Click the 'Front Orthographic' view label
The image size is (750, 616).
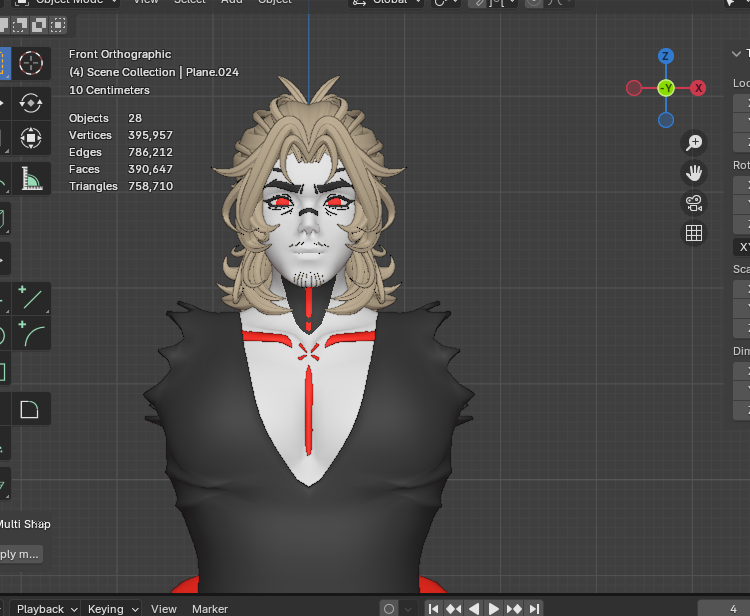pyautogui.click(x=120, y=54)
